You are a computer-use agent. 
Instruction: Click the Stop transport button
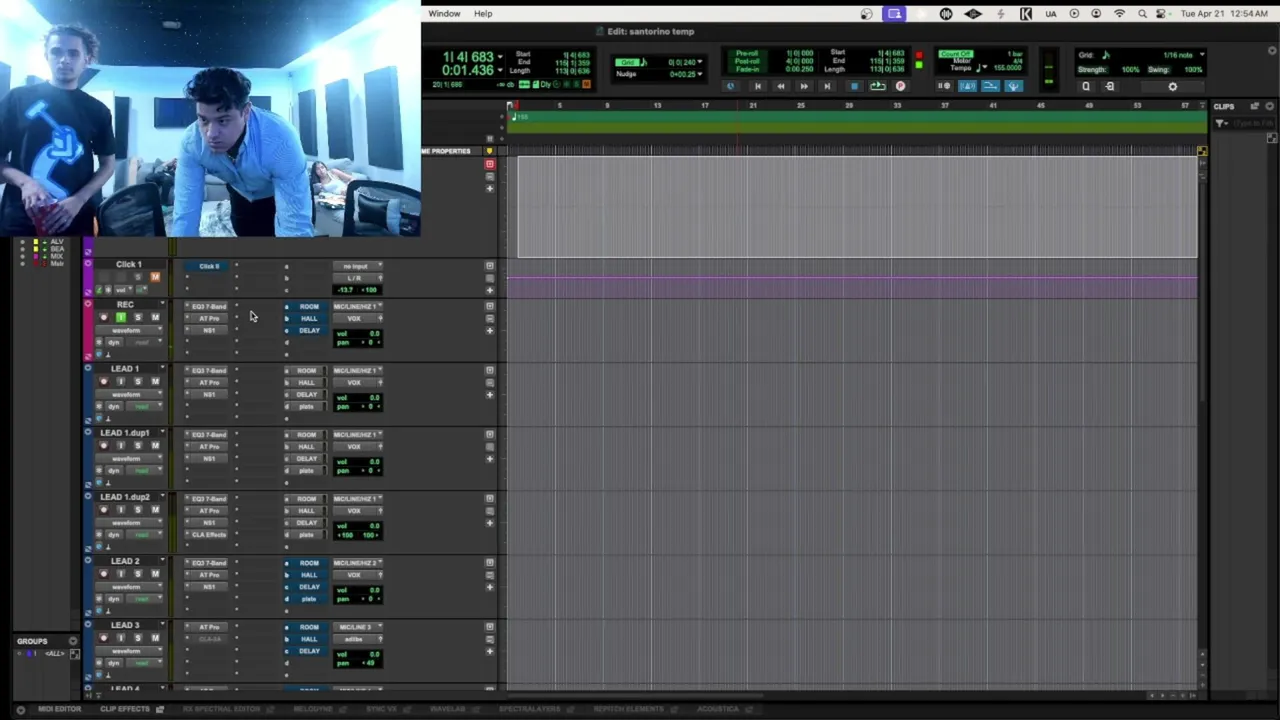coord(854,87)
